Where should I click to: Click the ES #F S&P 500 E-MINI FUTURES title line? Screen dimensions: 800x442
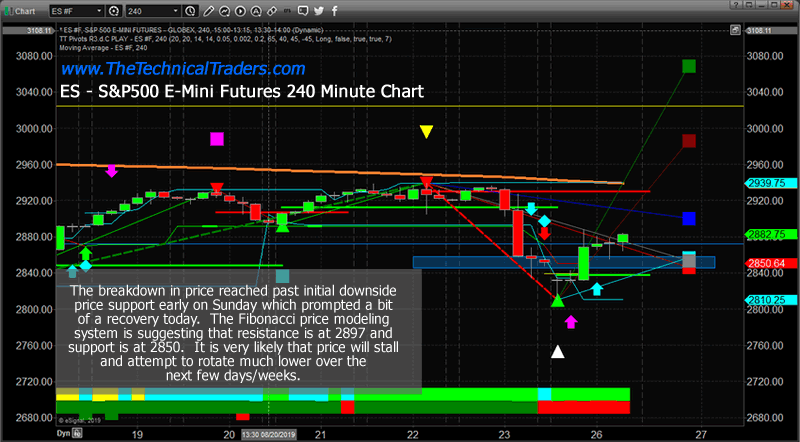click(191, 30)
